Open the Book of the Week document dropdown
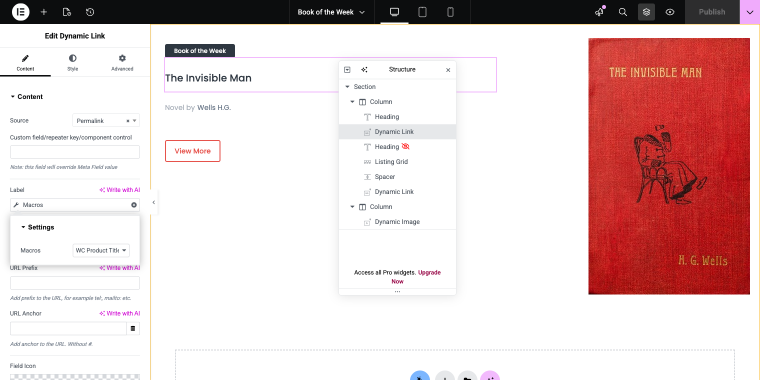 [x=331, y=12]
